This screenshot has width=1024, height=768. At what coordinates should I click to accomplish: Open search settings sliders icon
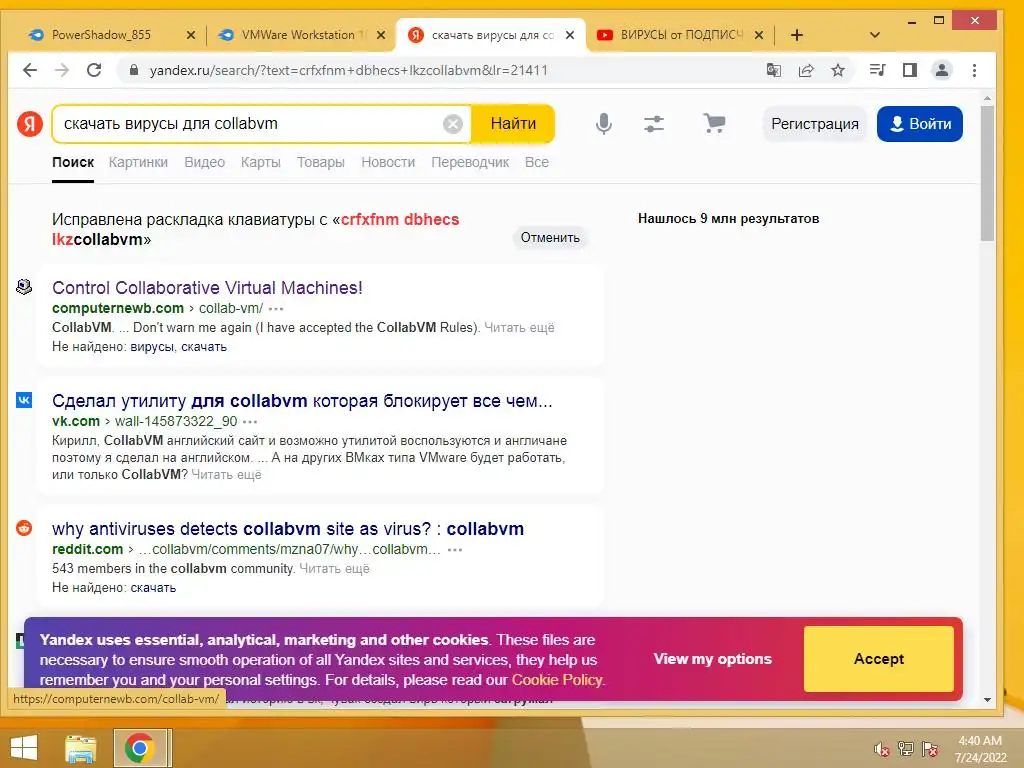pyautogui.click(x=654, y=123)
